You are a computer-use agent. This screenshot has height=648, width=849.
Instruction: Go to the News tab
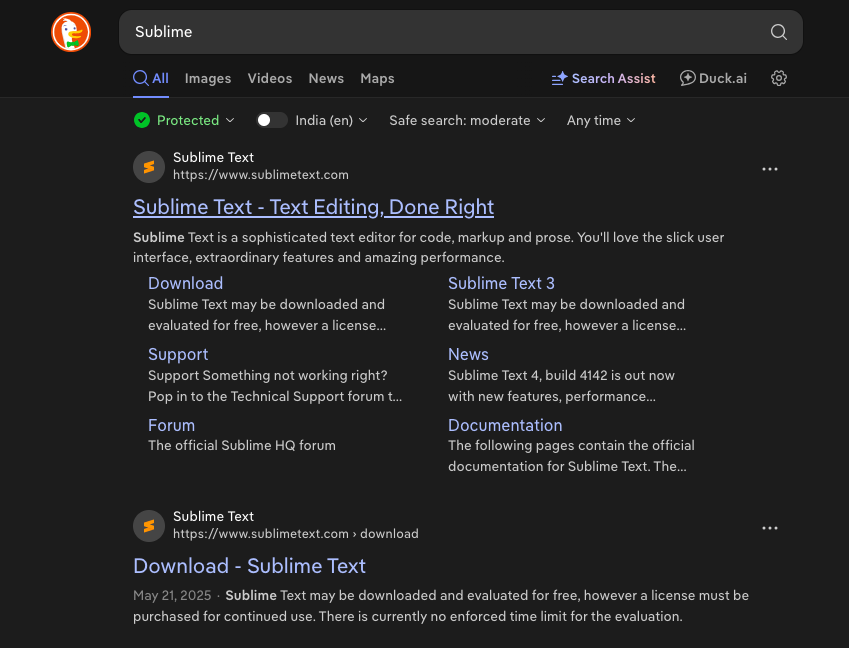click(326, 78)
